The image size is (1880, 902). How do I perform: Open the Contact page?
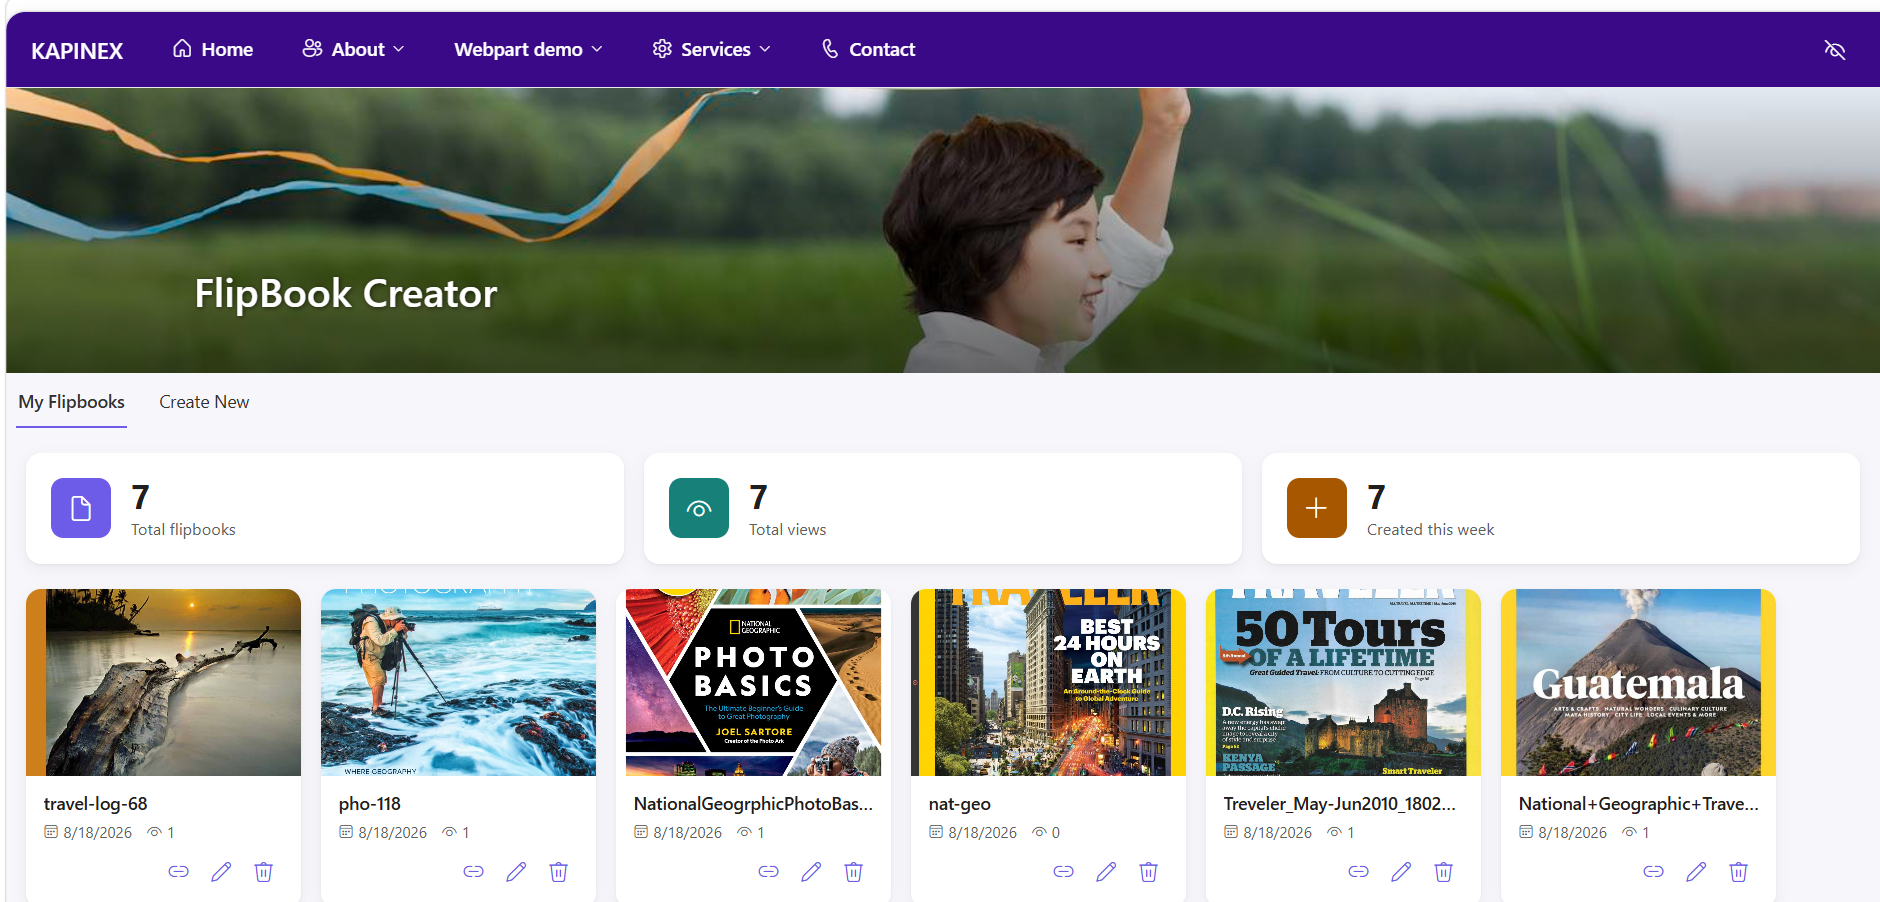pos(867,49)
